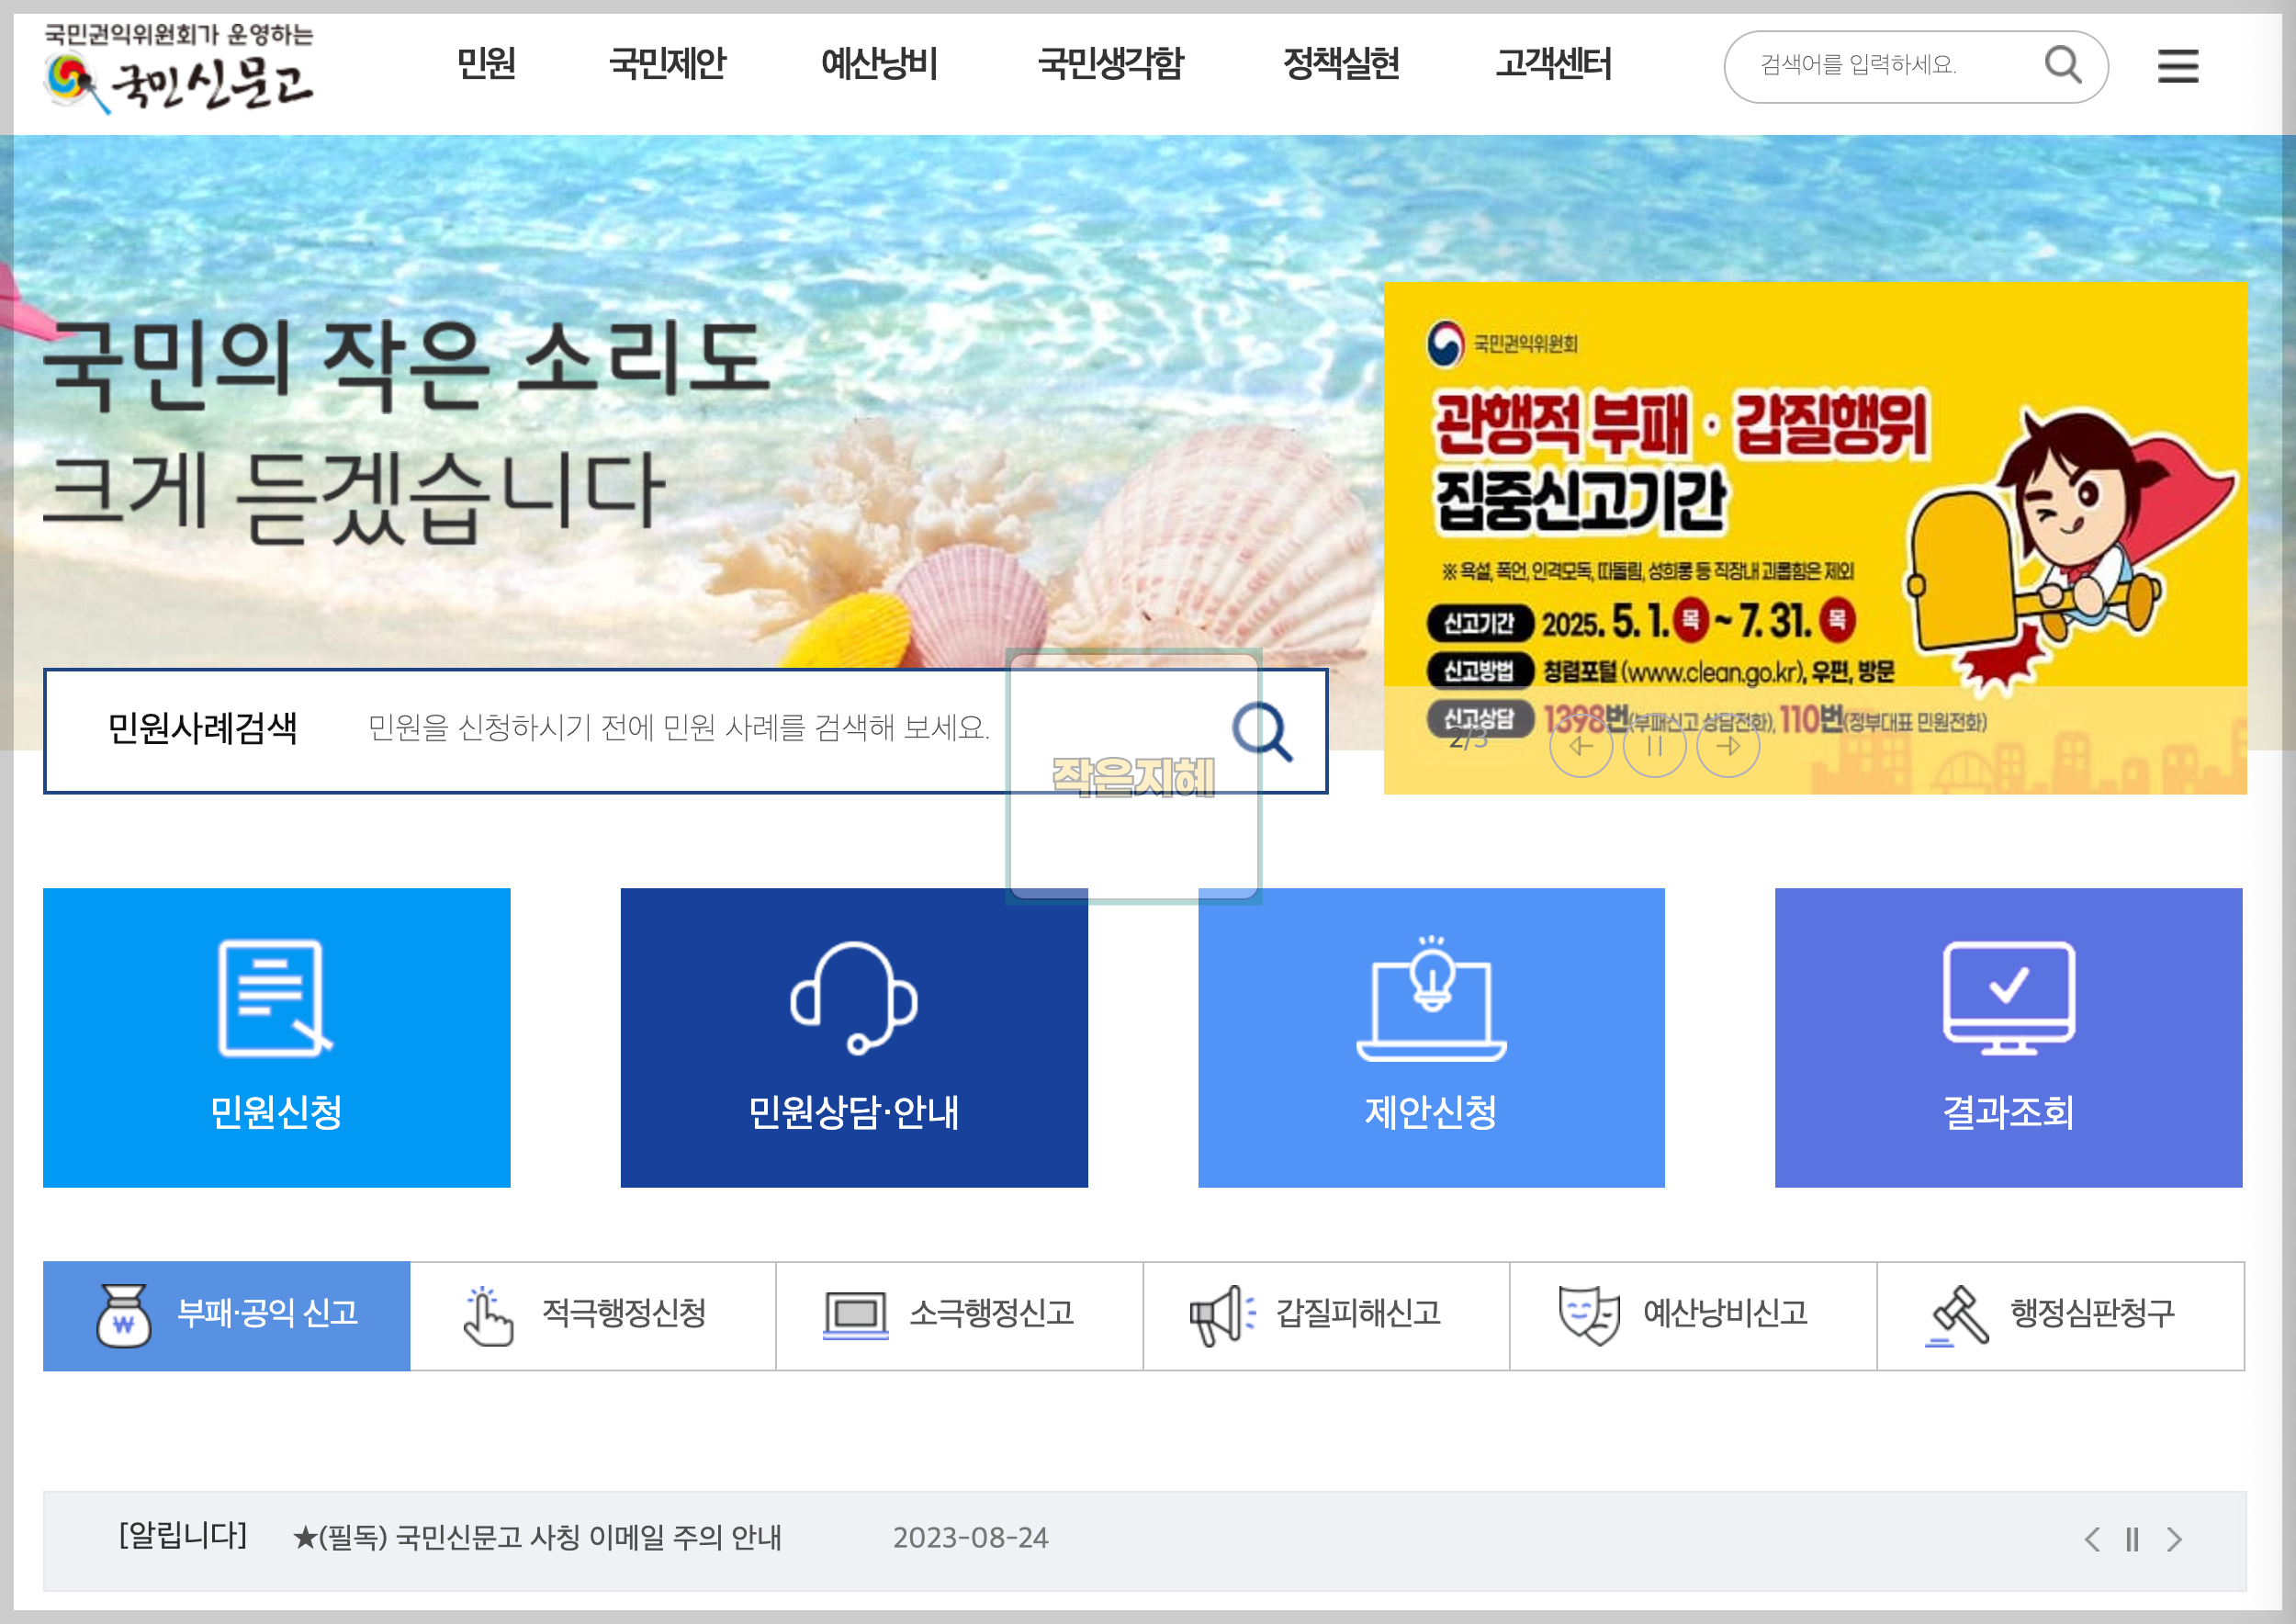This screenshot has height=1624, width=2296.
Task: Open the 국민신문고 사칭 이메일 notice link
Action: coord(538,1537)
